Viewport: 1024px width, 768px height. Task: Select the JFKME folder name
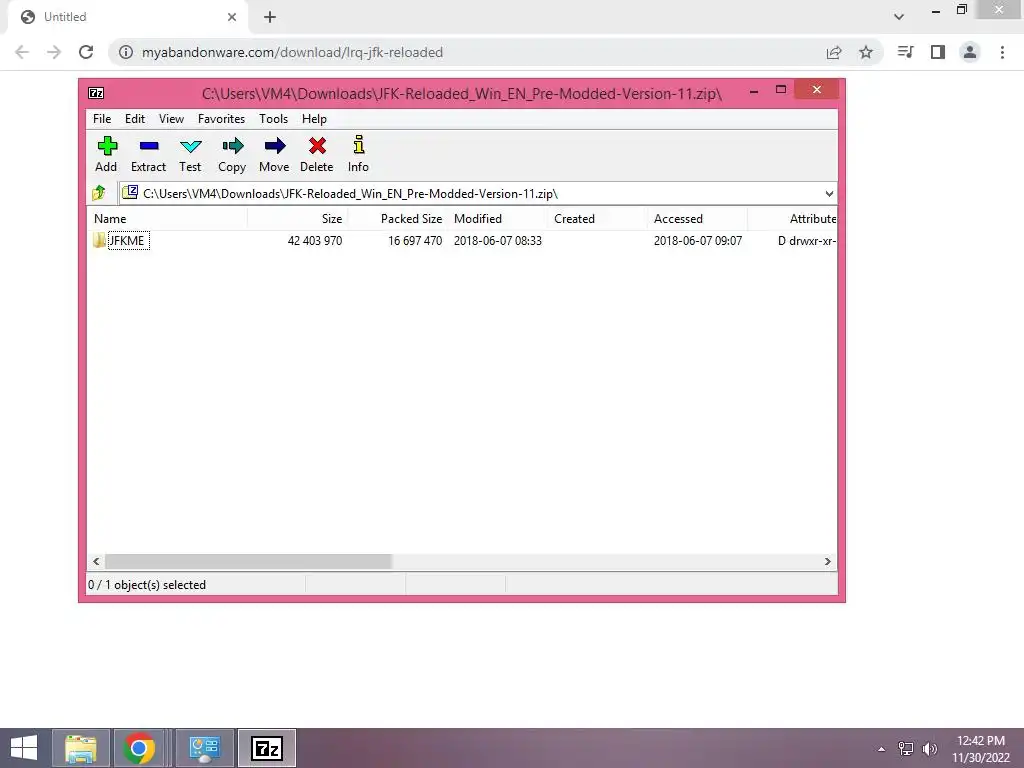click(128, 240)
